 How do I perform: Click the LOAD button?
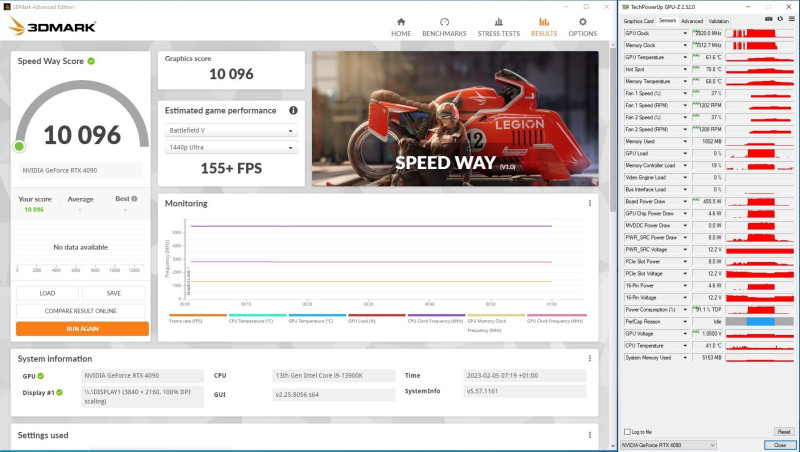[47, 293]
